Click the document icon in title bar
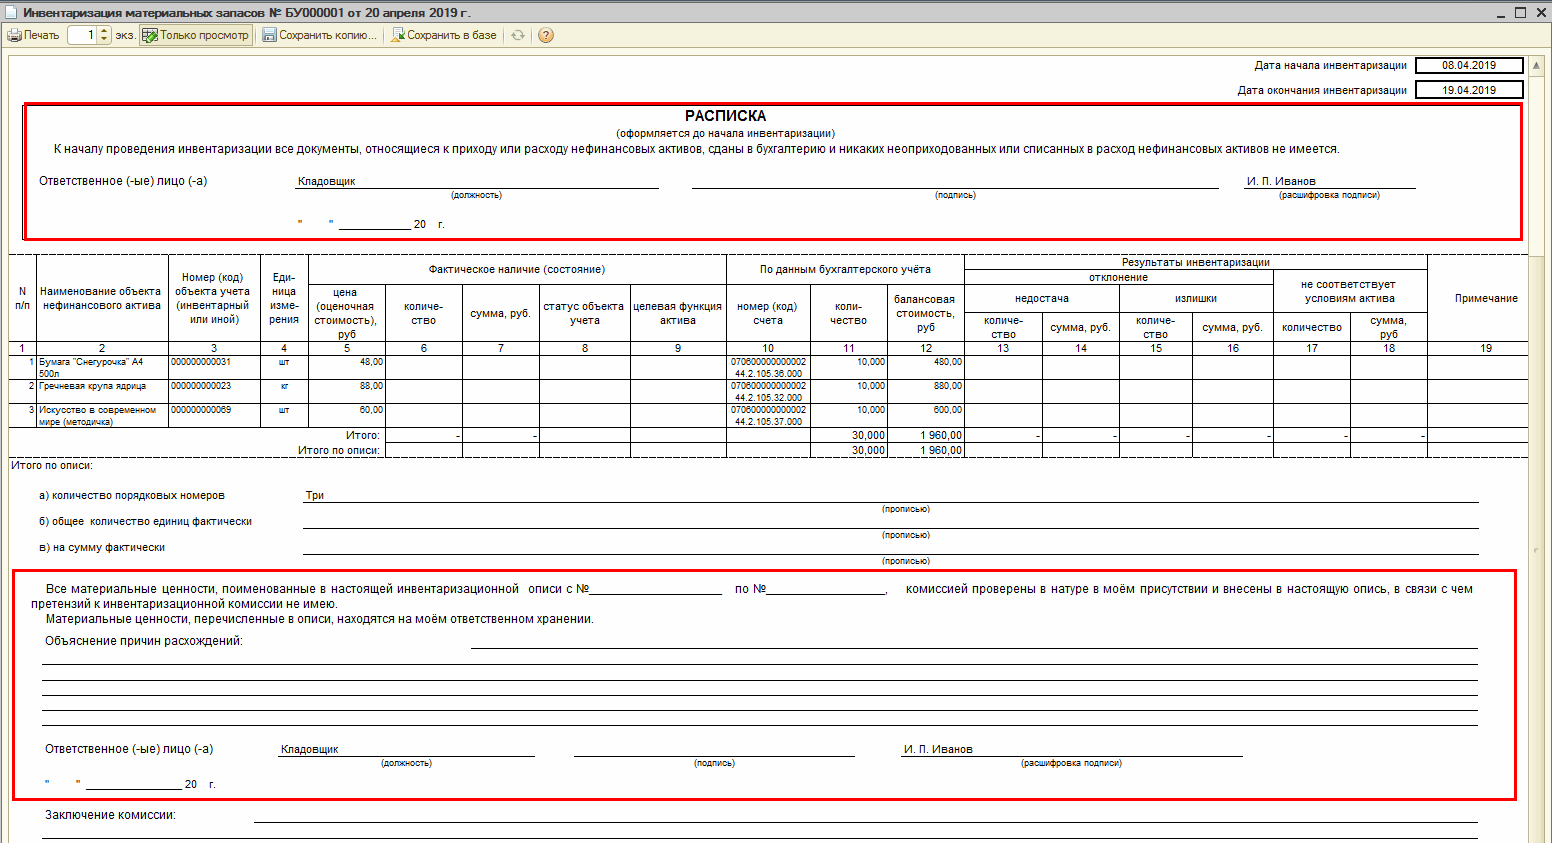Screen dimensions: 1552x843 point(11,13)
